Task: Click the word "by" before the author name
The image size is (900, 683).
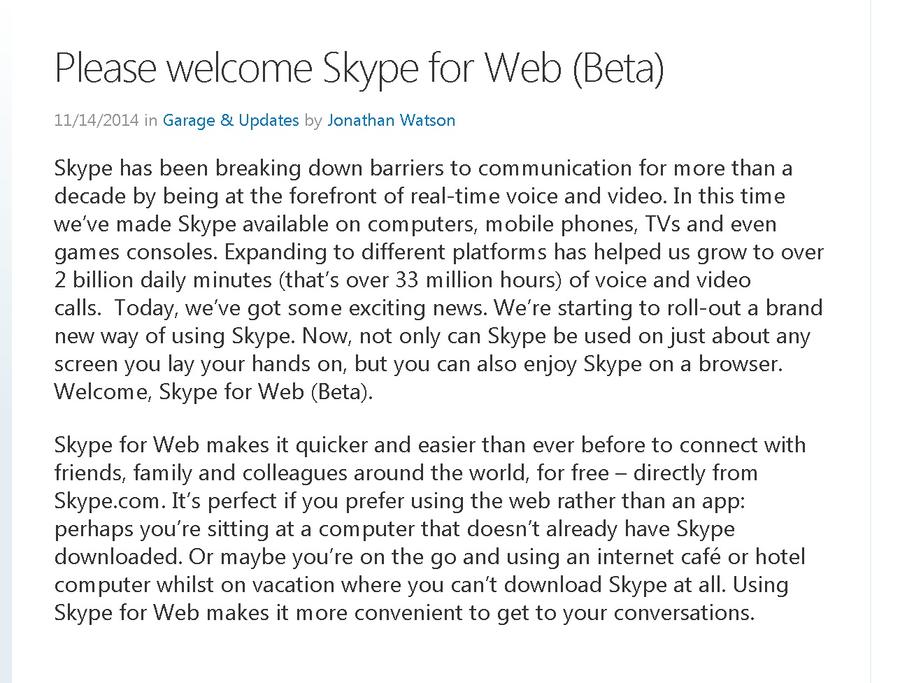Action: coord(313,121)
